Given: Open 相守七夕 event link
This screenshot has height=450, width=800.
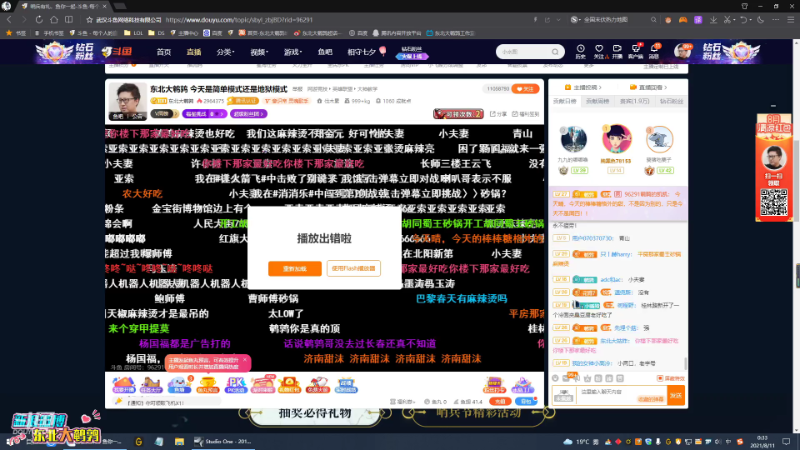Looking at the screenshot, I should [x=362, y=52].
